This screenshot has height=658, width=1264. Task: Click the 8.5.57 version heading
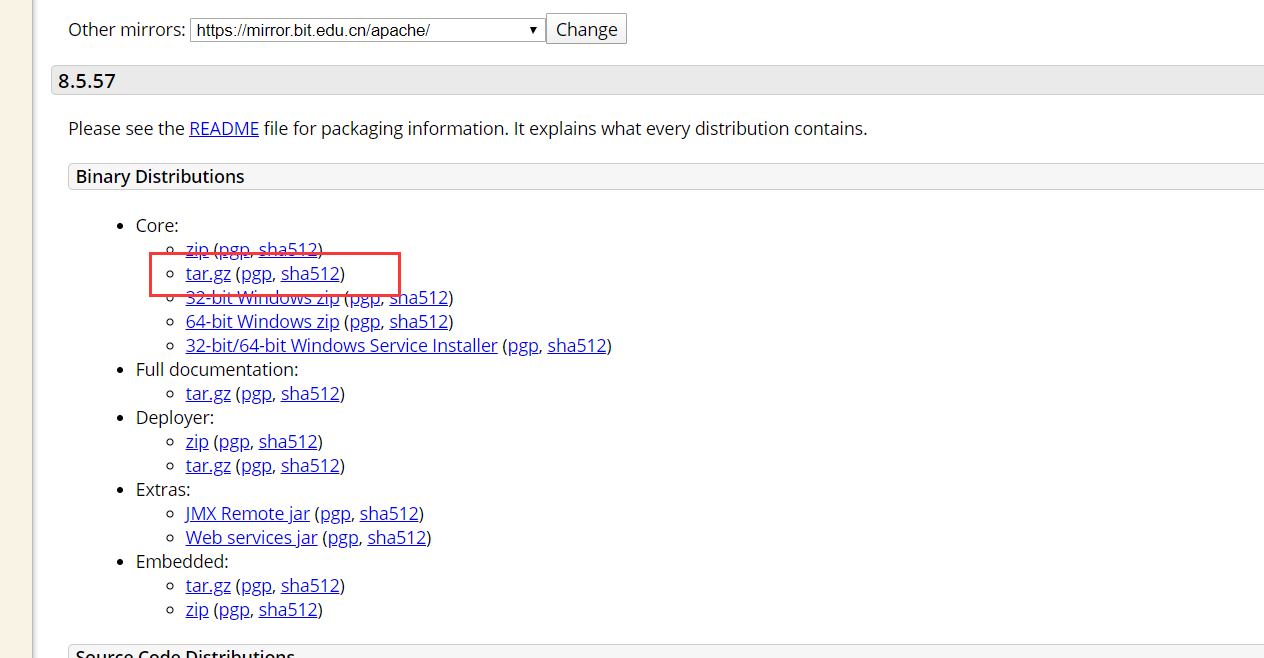tap(87, 81)
